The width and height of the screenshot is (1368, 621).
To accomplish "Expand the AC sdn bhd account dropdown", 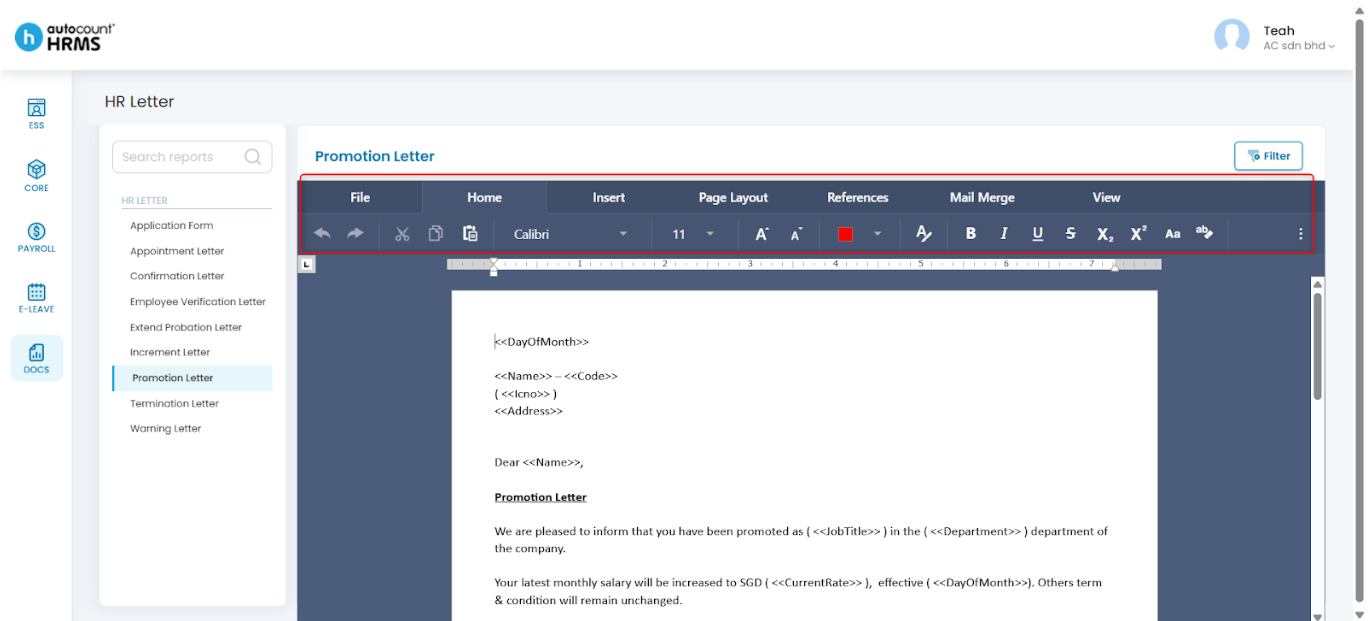I will tap(1299, 46).
